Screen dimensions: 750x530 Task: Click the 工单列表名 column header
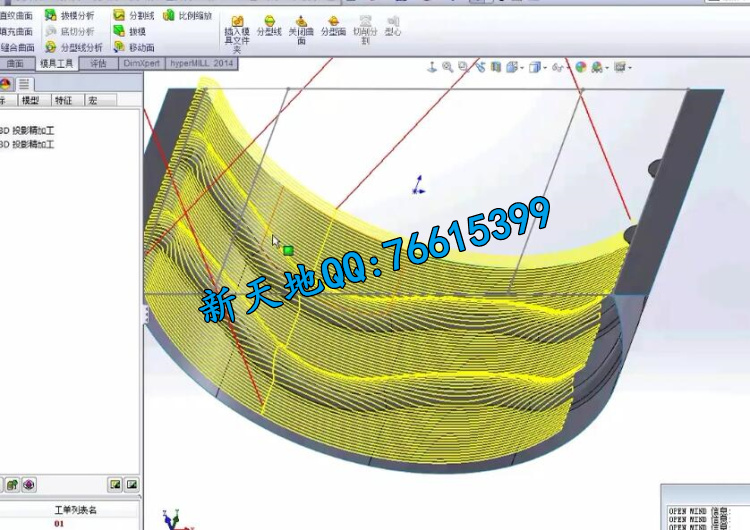tap(76, 510)
